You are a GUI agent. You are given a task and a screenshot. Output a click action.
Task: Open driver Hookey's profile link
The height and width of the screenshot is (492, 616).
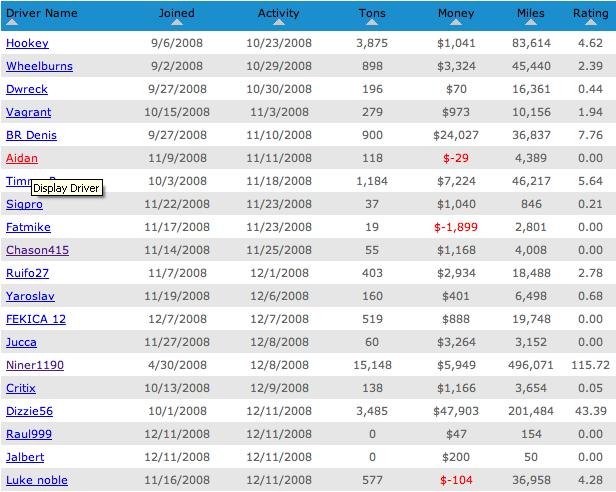point(27,44)
